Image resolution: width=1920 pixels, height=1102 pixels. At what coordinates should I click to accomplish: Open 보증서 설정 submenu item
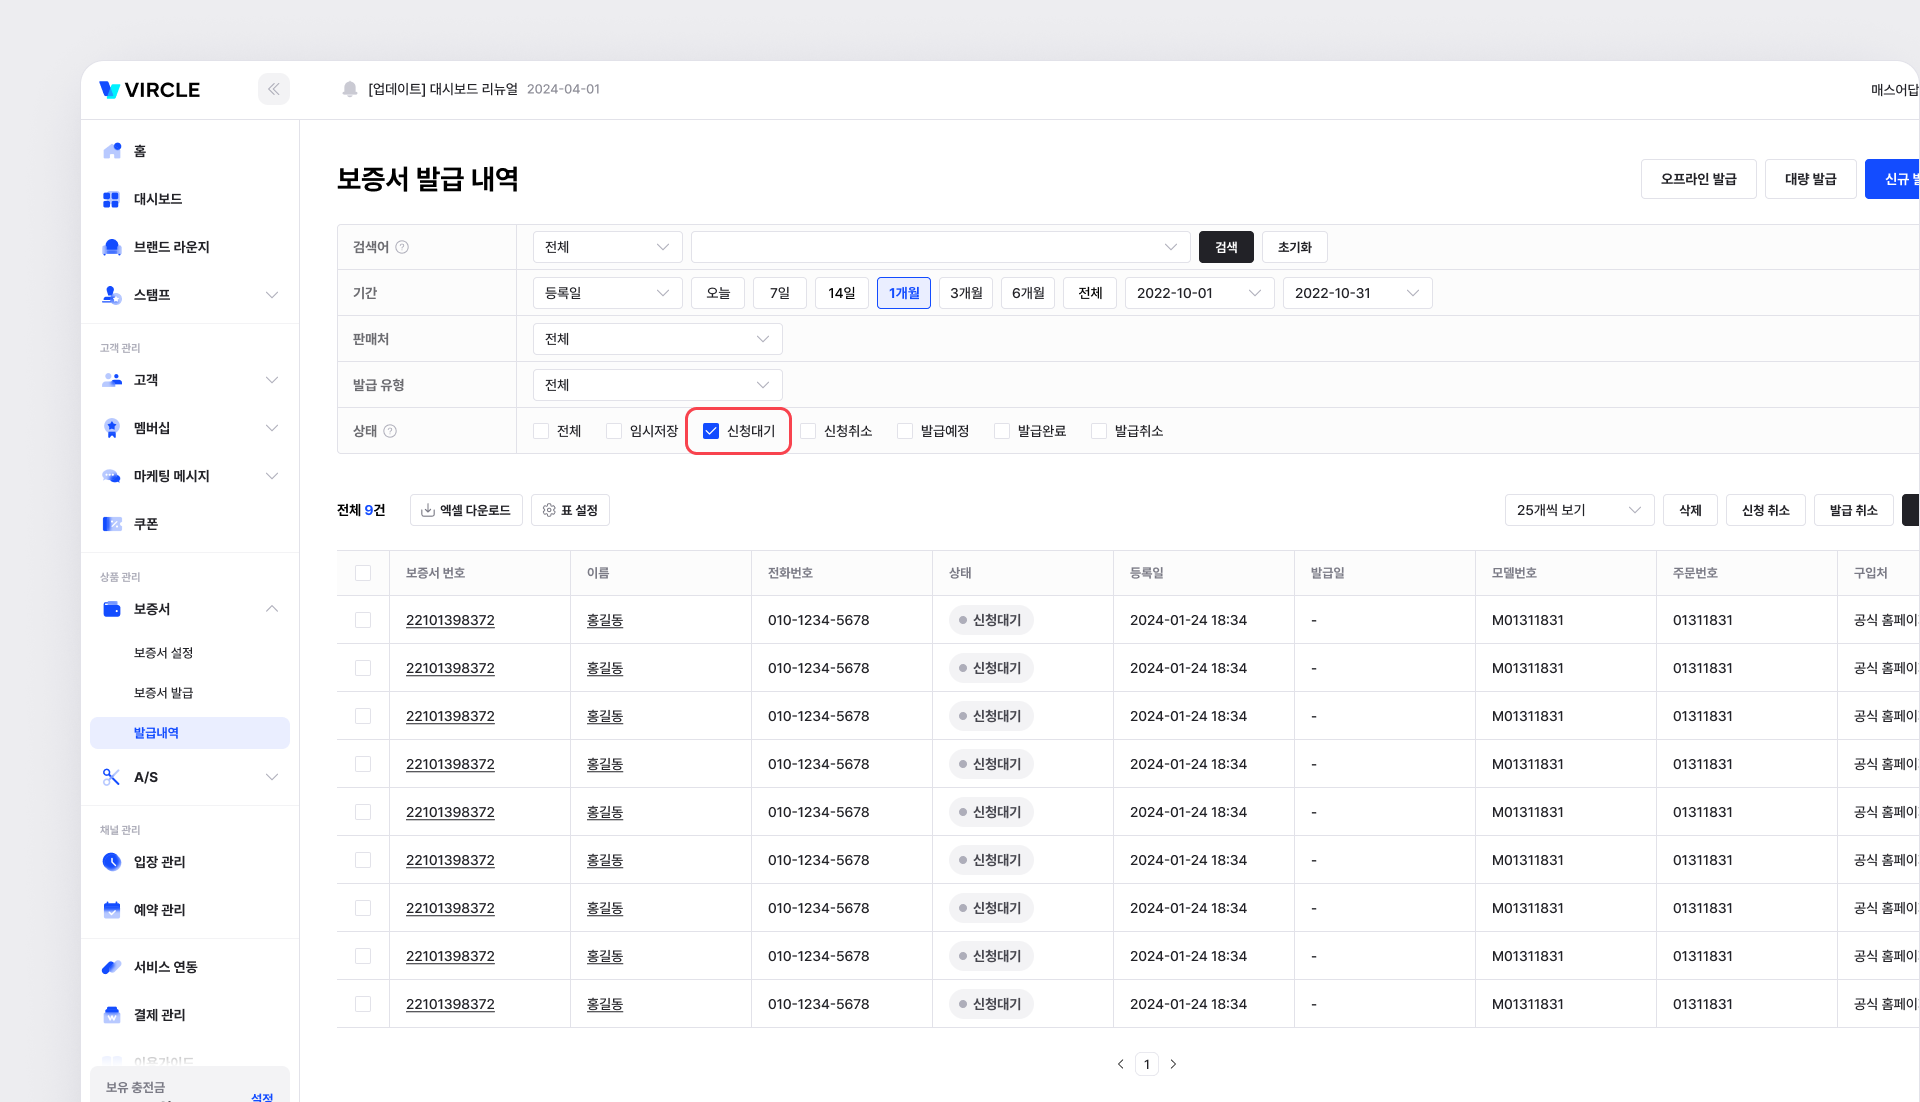[163, 653]
